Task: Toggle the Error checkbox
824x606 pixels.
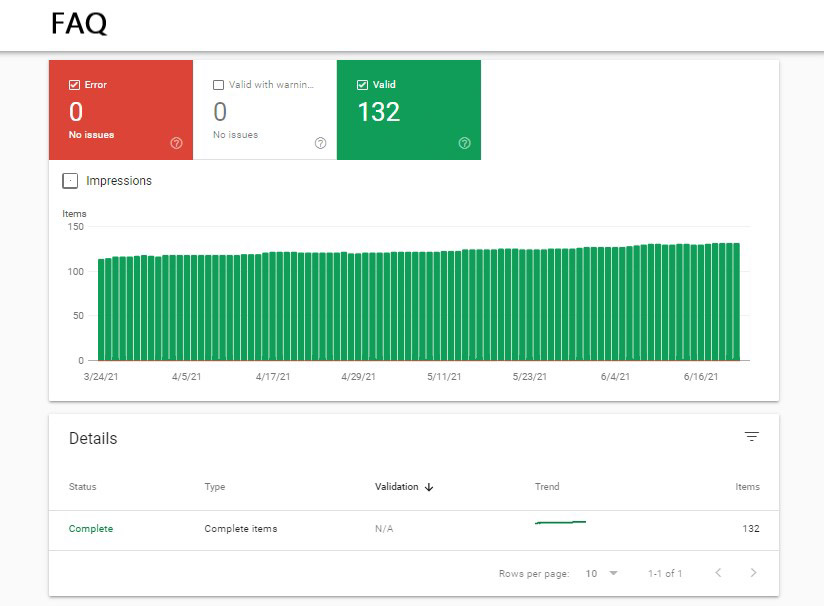Action: tap(74, 85)
